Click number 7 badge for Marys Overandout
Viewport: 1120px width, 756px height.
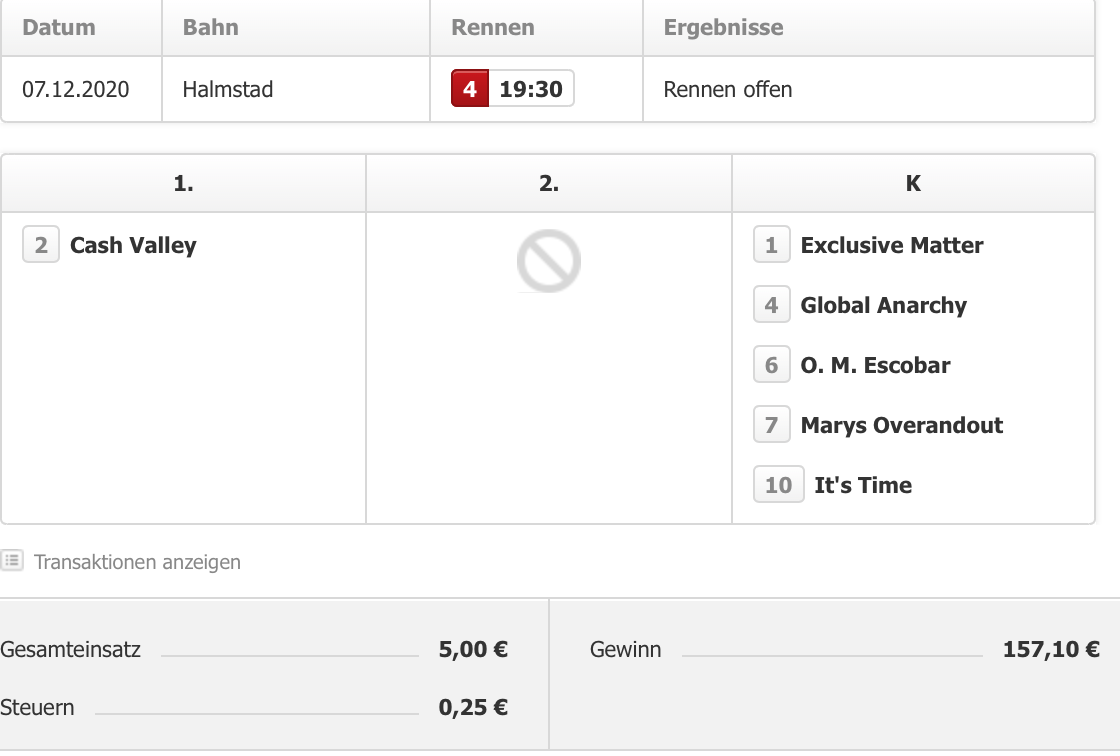tap(771, 425)
